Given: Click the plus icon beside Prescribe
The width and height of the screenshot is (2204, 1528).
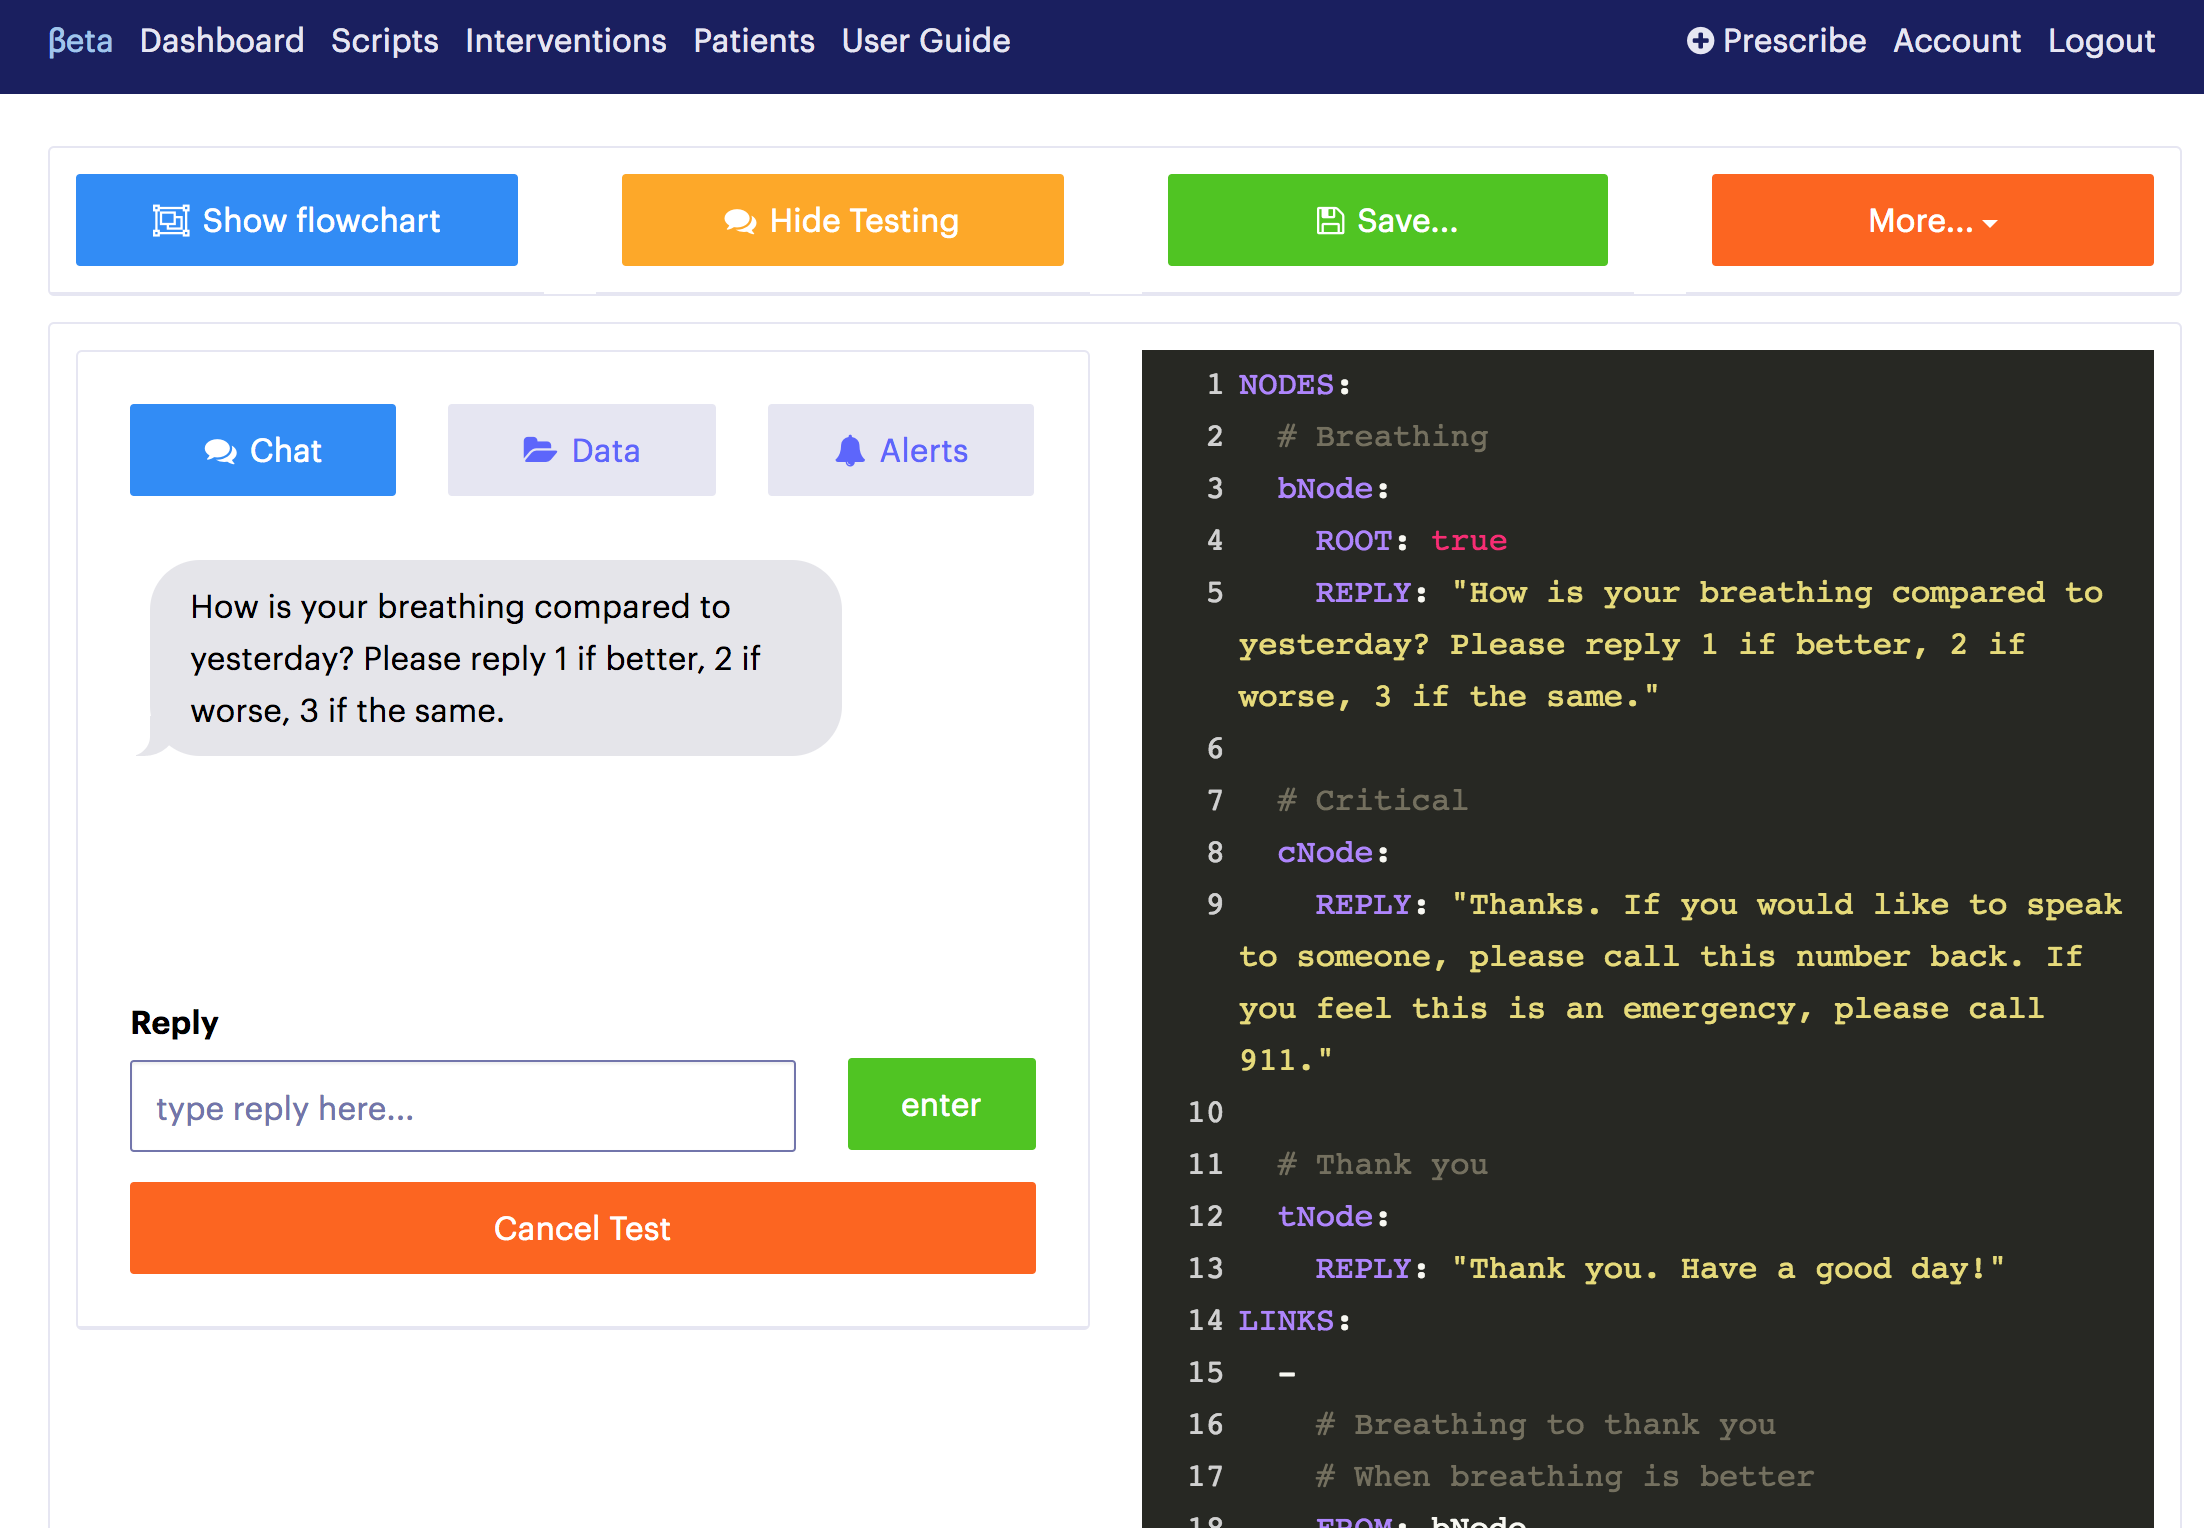Looking at the screenshot, I should [x=1700, y=41].
